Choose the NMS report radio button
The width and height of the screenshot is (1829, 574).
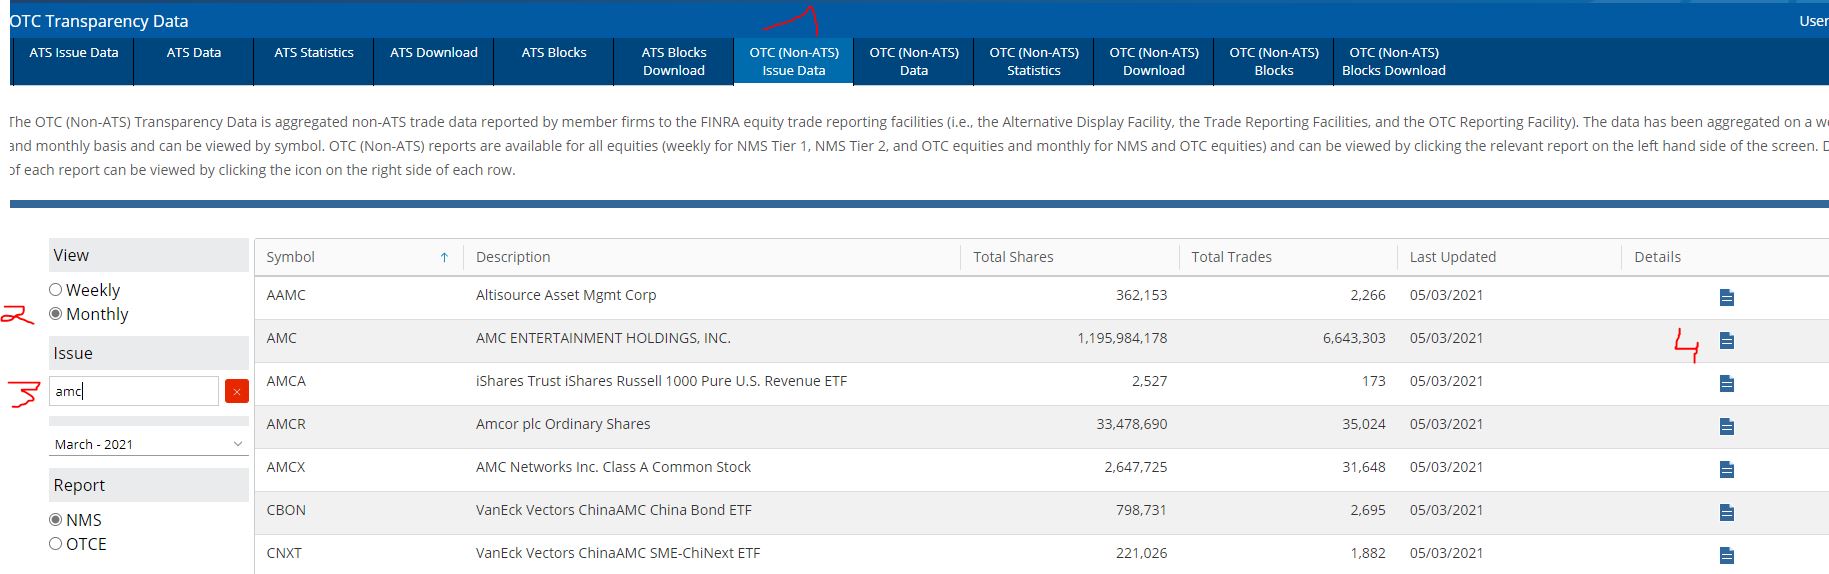[56, 520]
